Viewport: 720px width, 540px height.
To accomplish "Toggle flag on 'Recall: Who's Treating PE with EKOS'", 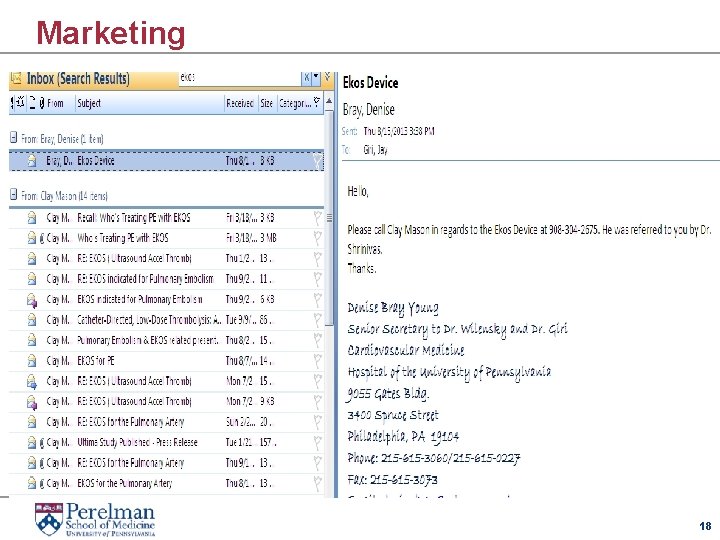I will pos(317,218).
